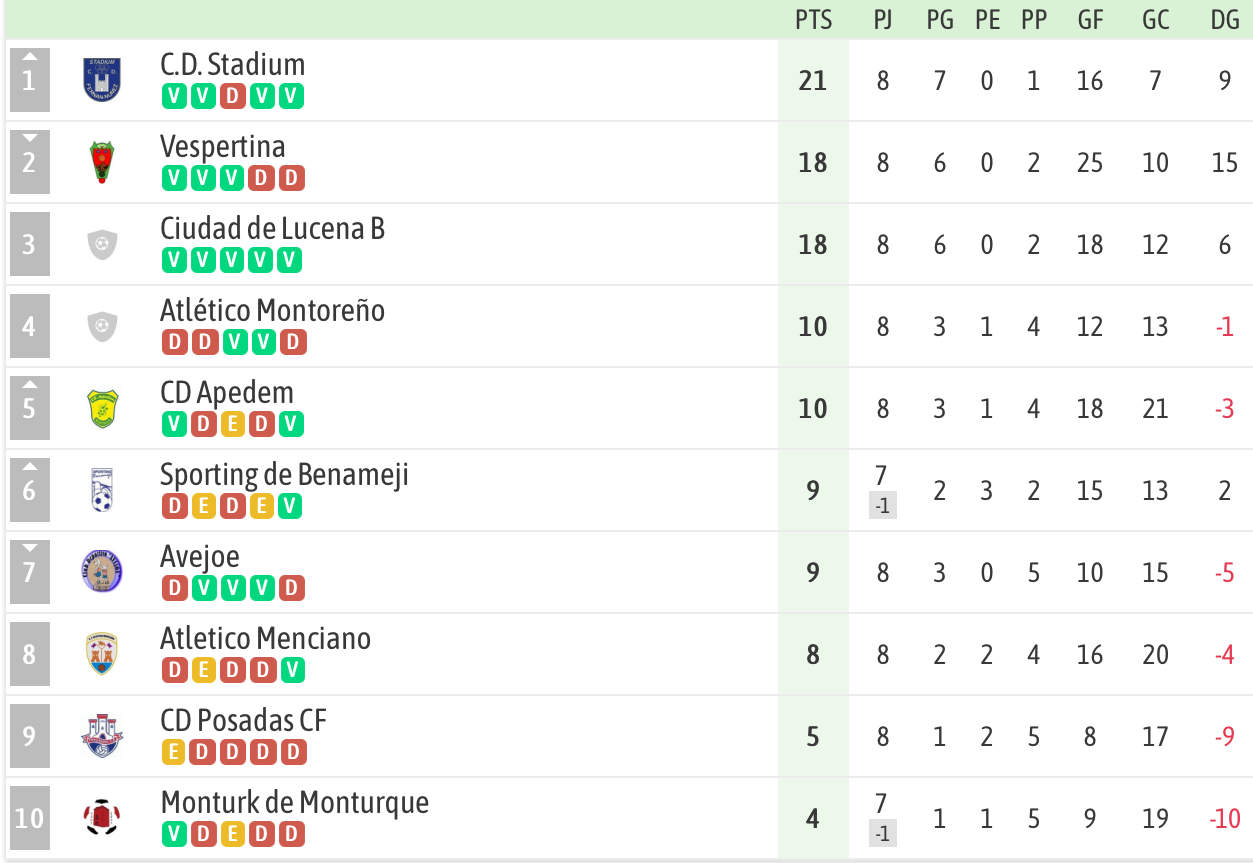
Task: Select CD Posadas CF's yellow E badge
Action: point(173,753)
